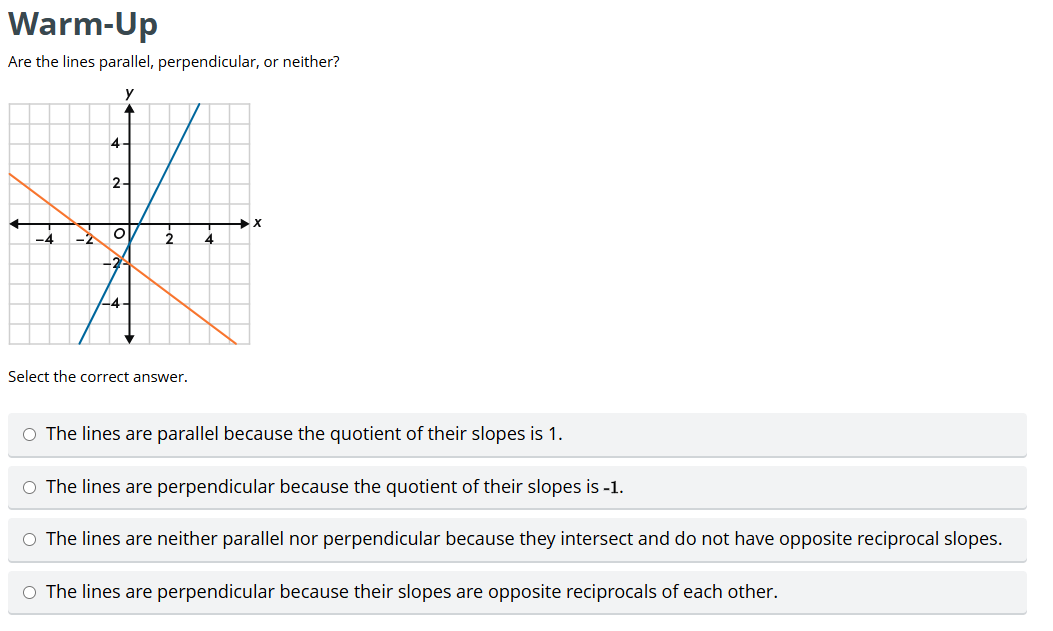Click the Warm-Up heading
The image size is (1053, 631).
tap(82, 24)
